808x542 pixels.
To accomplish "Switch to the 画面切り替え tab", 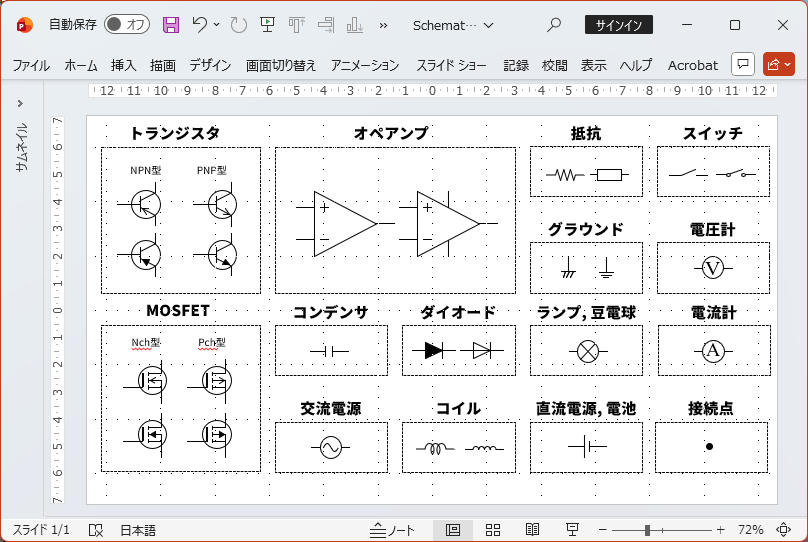I will click(281, 65).
